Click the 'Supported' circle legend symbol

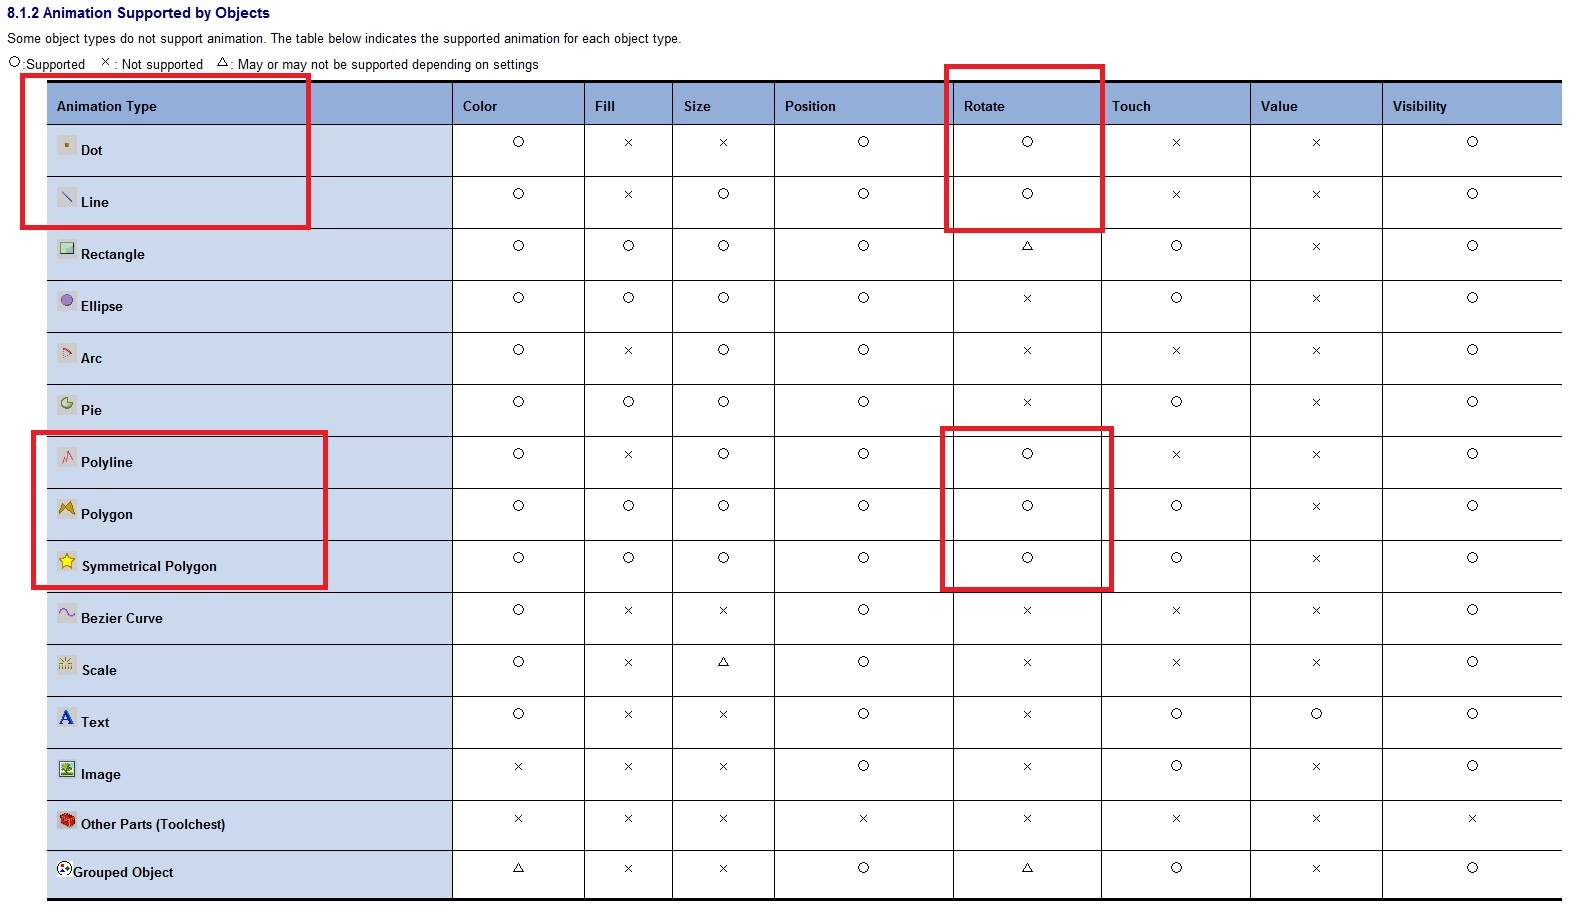14,62
